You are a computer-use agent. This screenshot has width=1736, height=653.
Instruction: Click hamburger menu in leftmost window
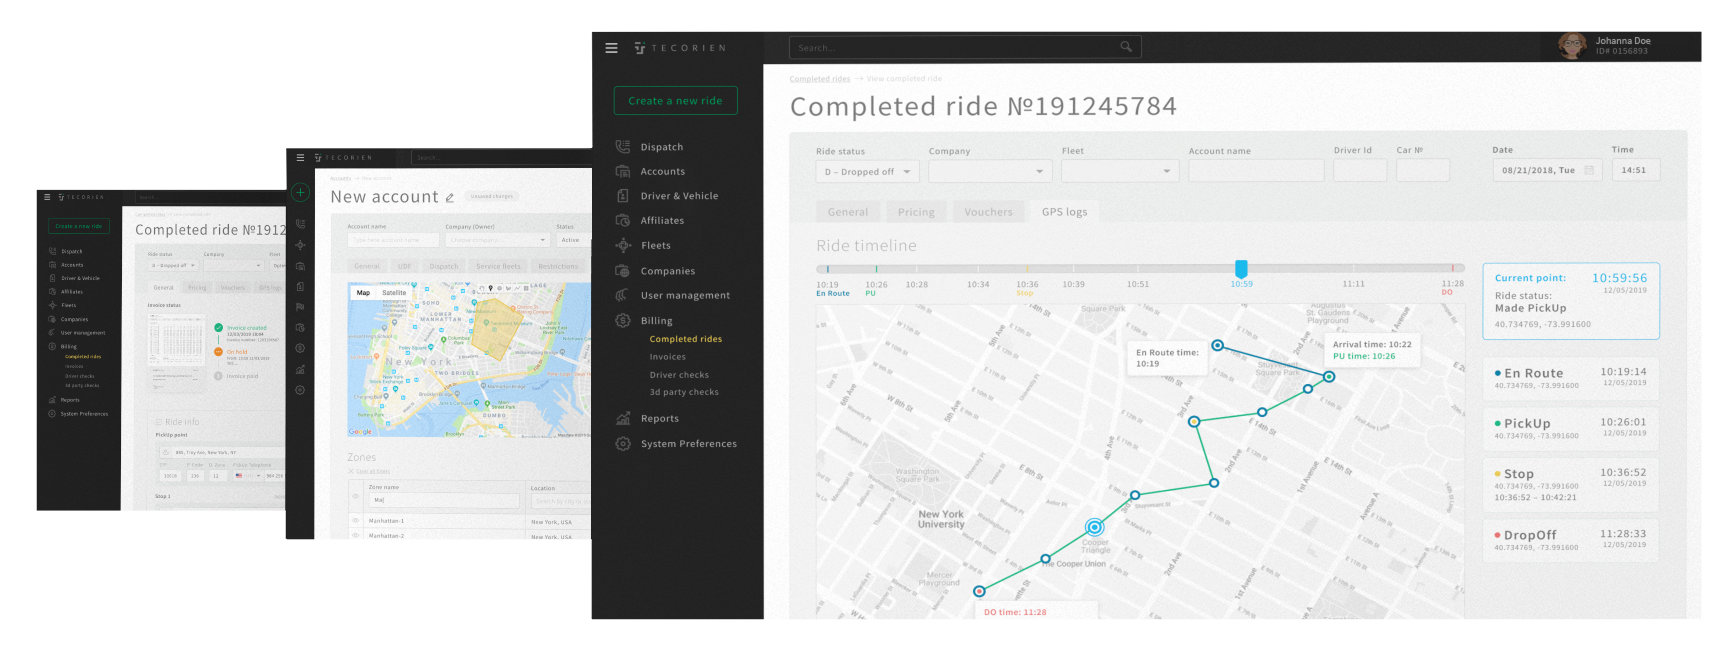pyautogui.click(x=47, y=197)
